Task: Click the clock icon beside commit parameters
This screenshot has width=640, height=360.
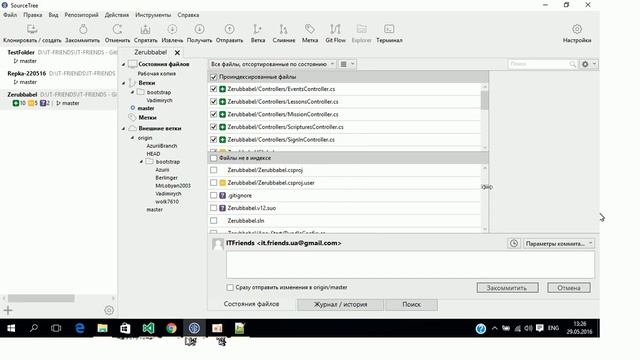Action: coord(513,243)
